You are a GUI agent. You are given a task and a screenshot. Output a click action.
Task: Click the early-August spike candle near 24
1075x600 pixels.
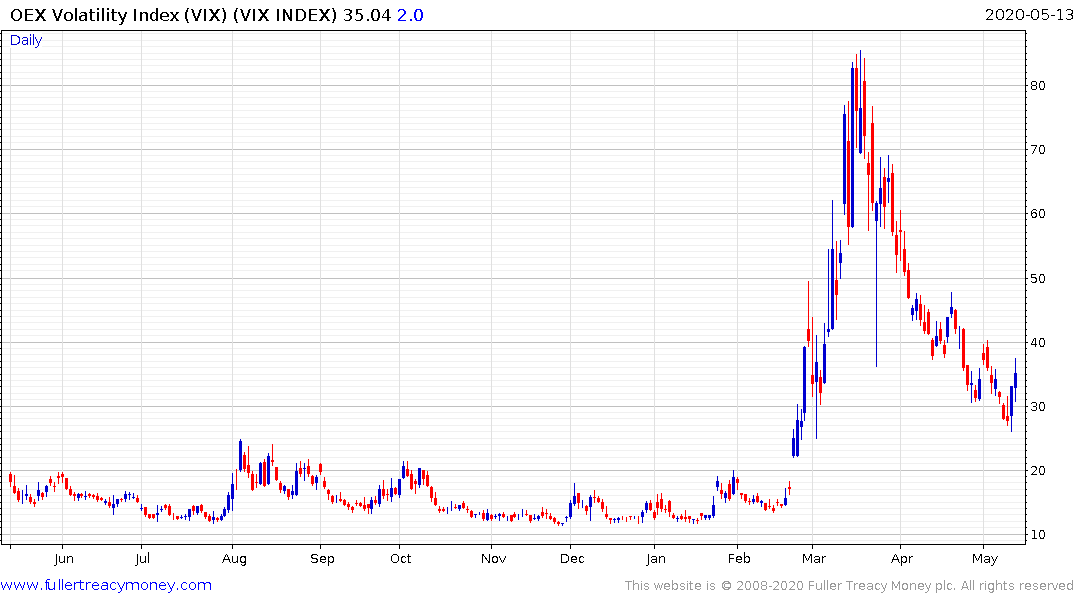[x=241, y=456]
